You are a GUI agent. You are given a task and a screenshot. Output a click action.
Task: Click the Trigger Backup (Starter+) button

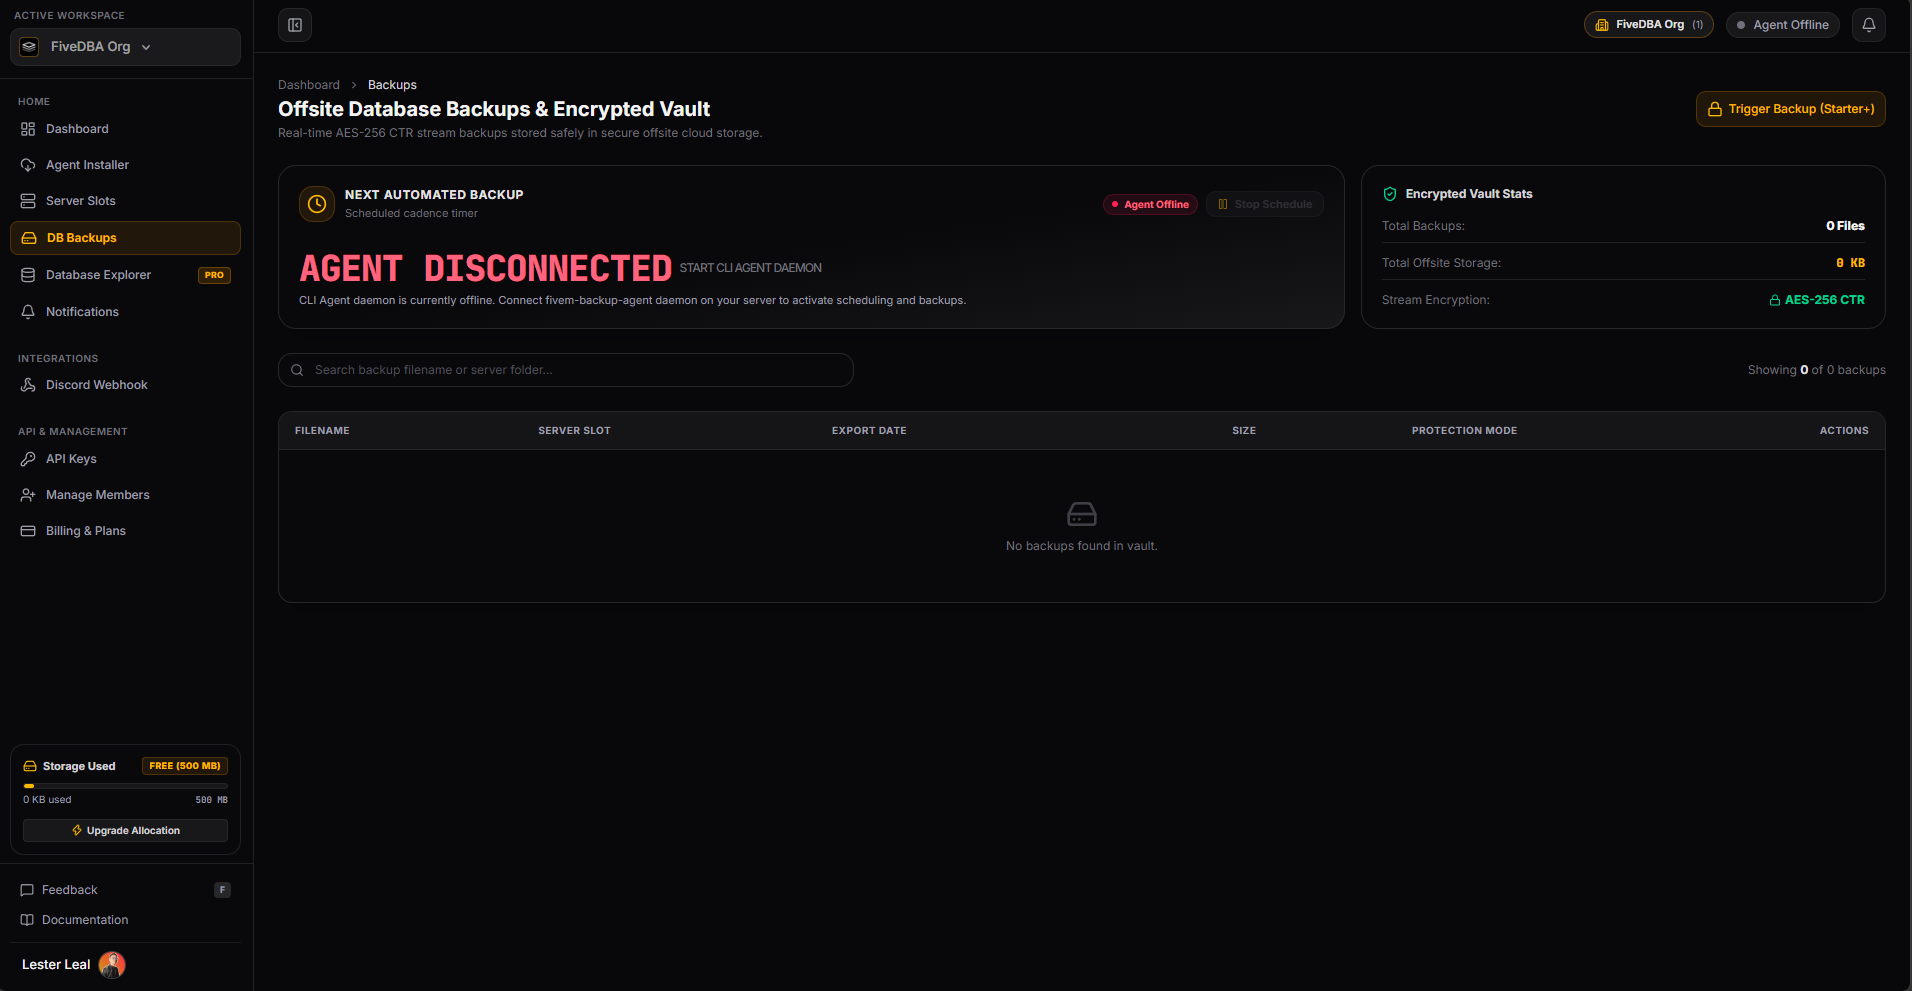coord(1790,109)
